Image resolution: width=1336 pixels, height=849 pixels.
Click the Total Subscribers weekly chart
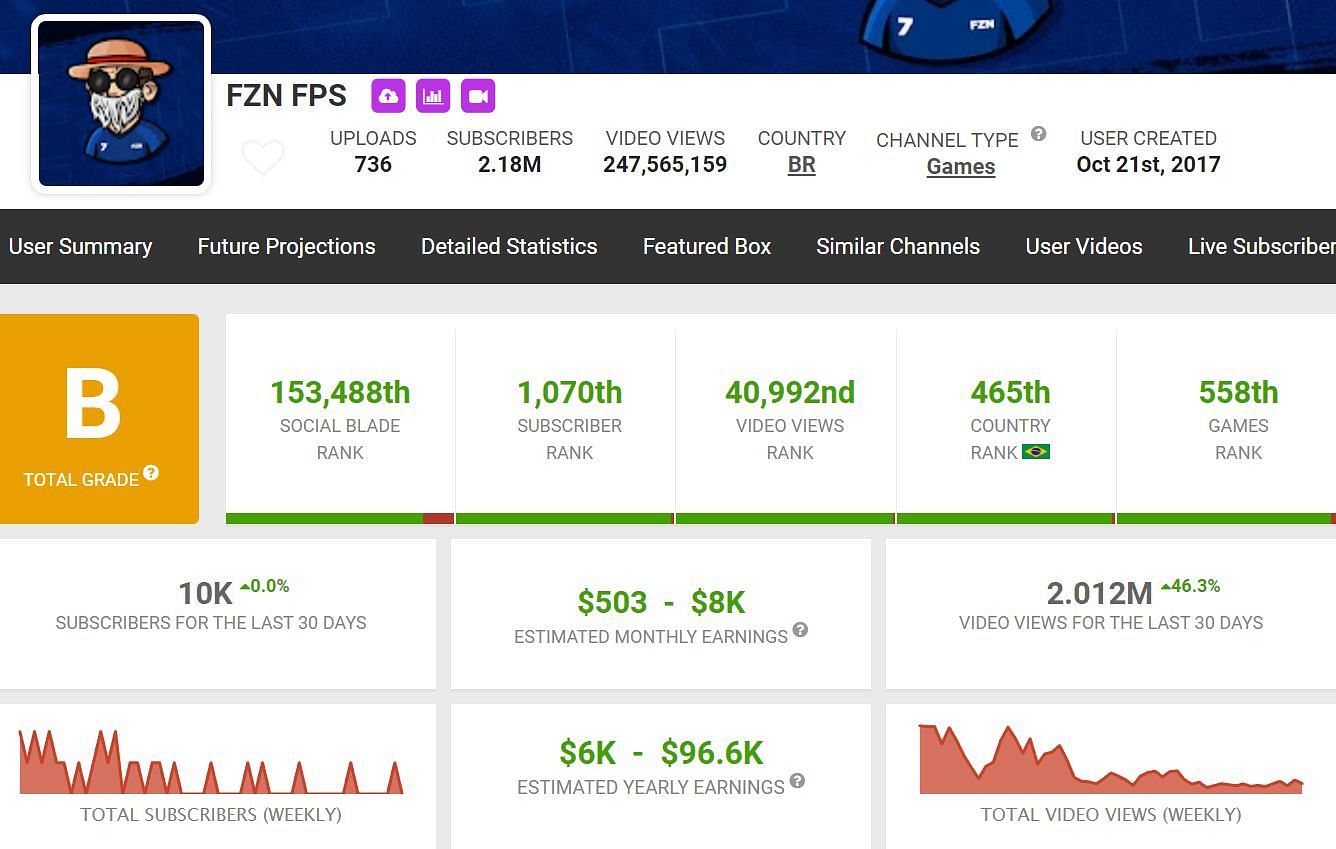coord(211,762)
